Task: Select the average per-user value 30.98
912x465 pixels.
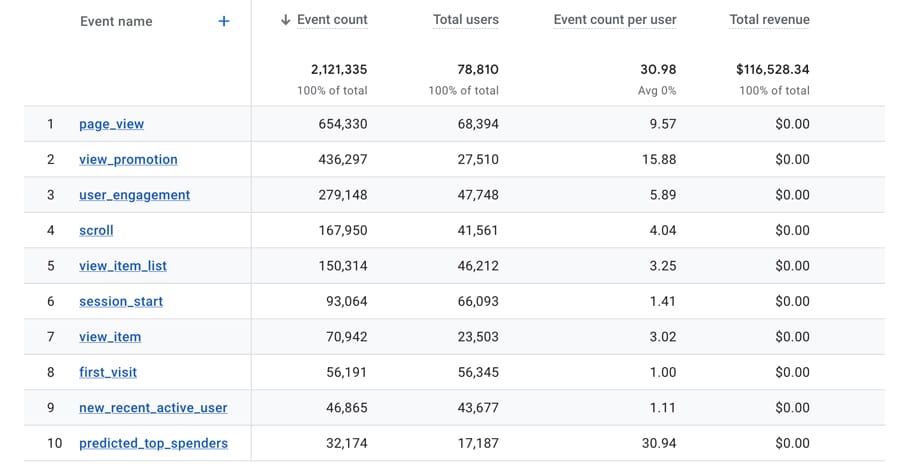Action: 658,69
